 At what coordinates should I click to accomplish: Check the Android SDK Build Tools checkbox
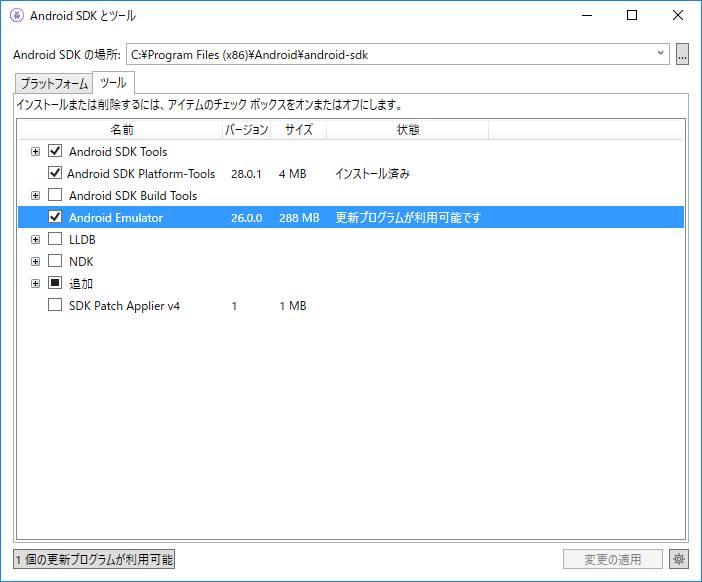tap(55, 195)
